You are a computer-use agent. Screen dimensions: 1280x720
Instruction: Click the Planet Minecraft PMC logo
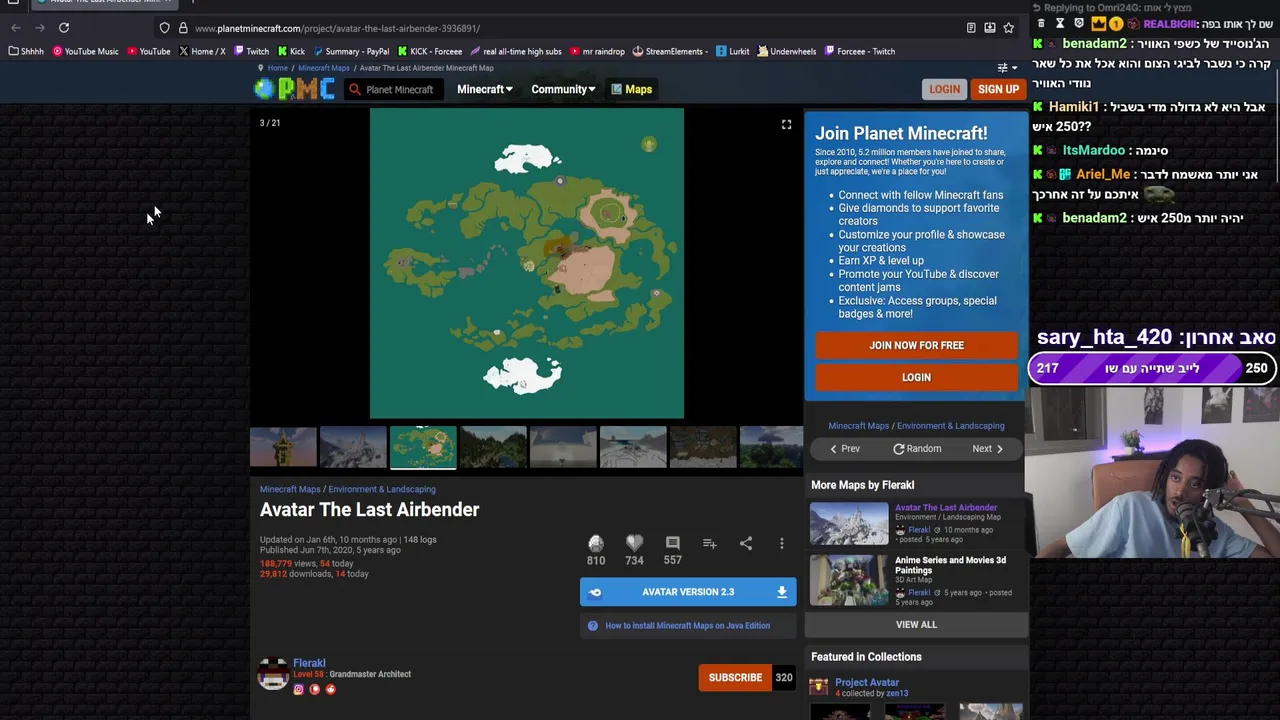coord(294,89)
